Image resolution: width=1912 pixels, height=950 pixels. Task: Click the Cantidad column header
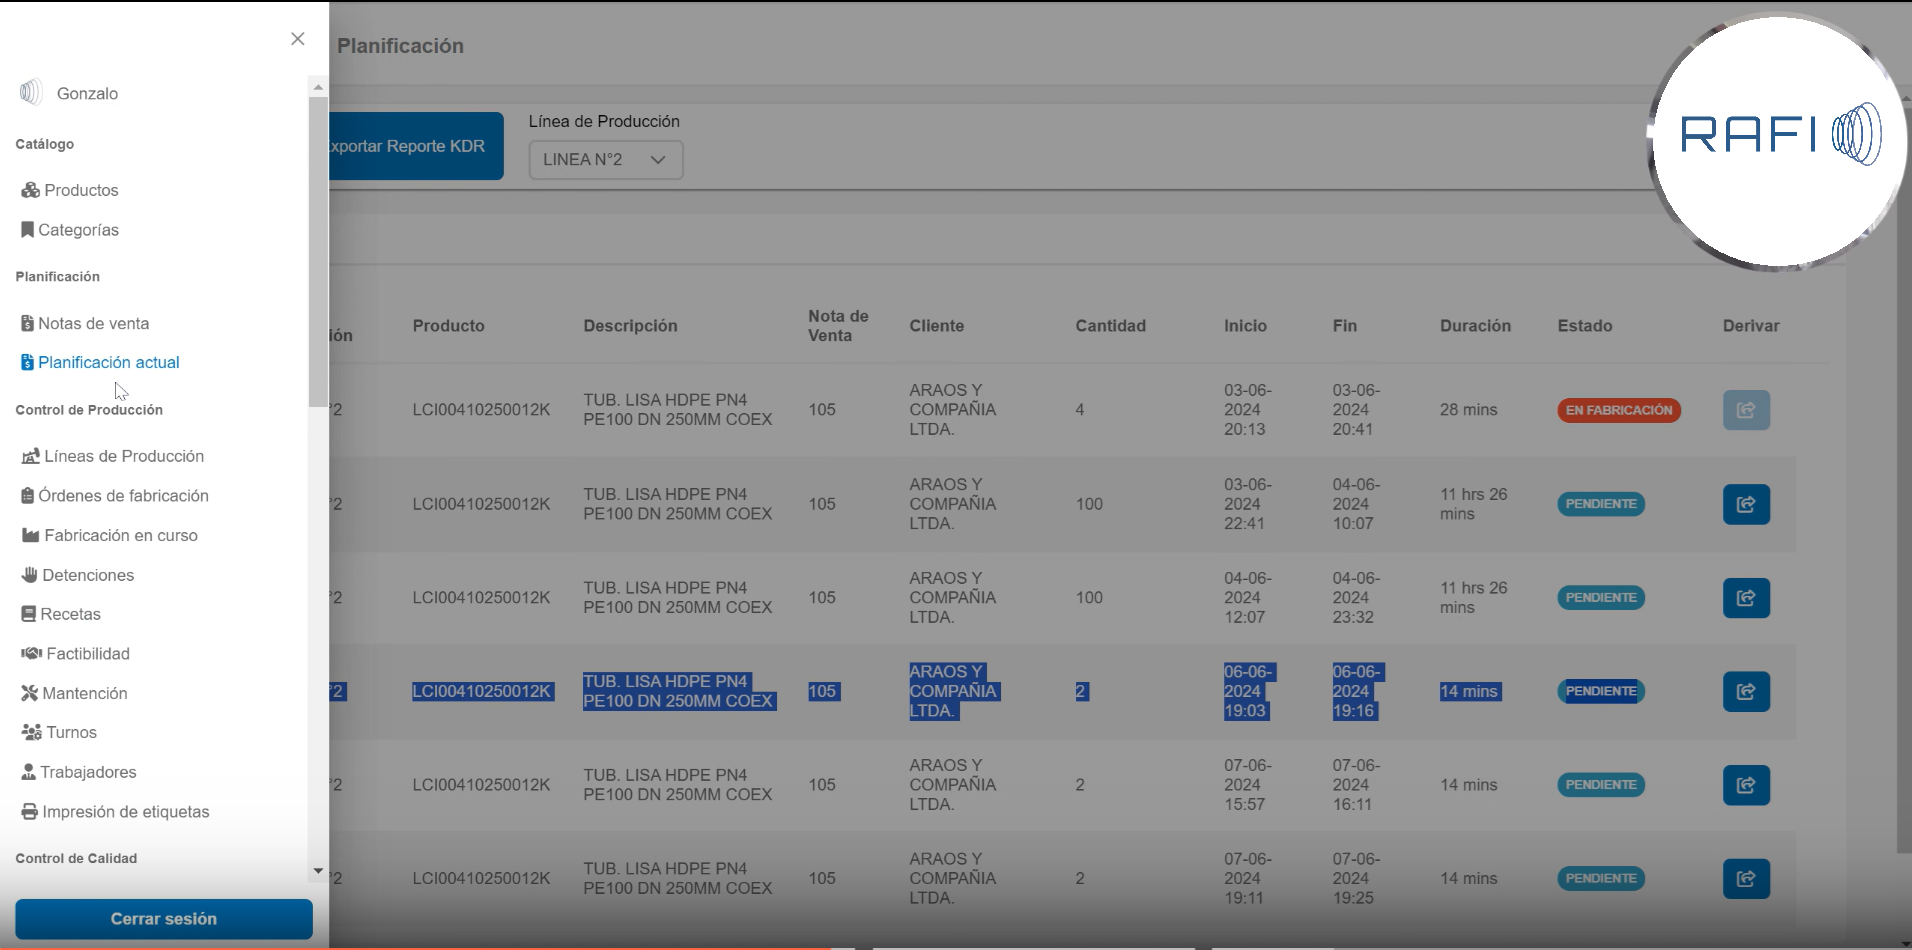tap(1110, 326)
